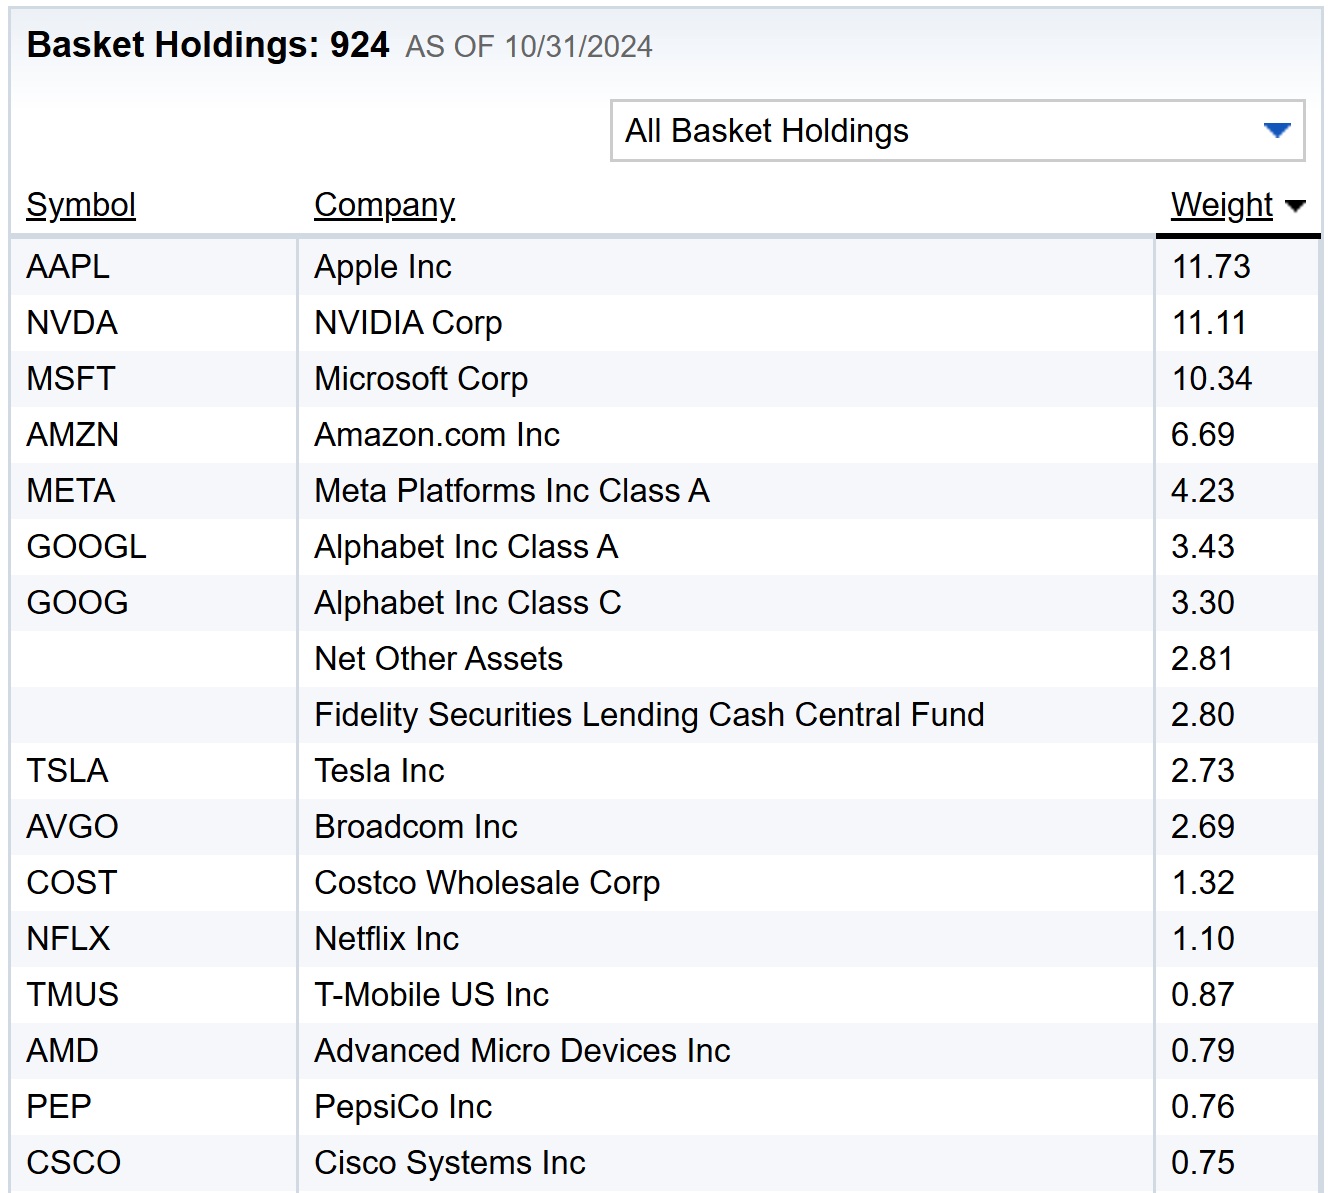Select the Broadcom Inc row
This screenshot has height=1193, width=1329.
[x=415, y=827]
